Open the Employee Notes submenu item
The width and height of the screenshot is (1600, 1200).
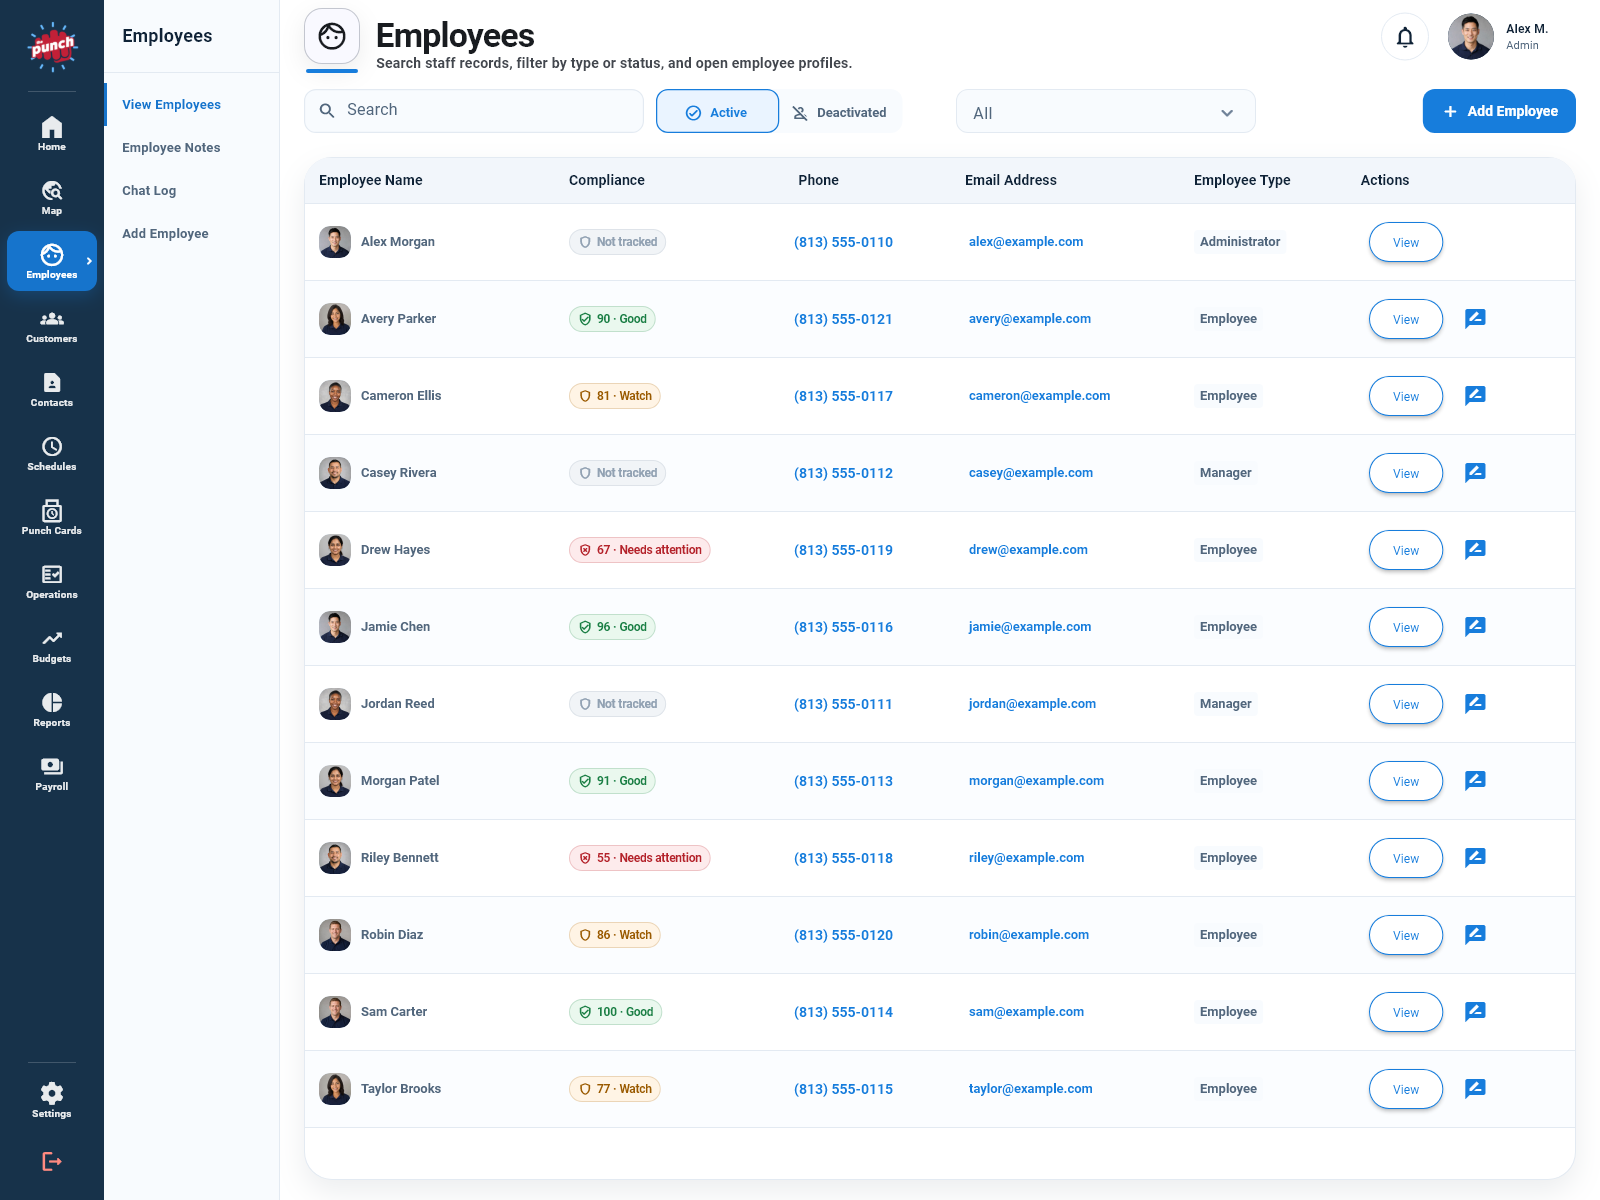[x=171, y=148]
